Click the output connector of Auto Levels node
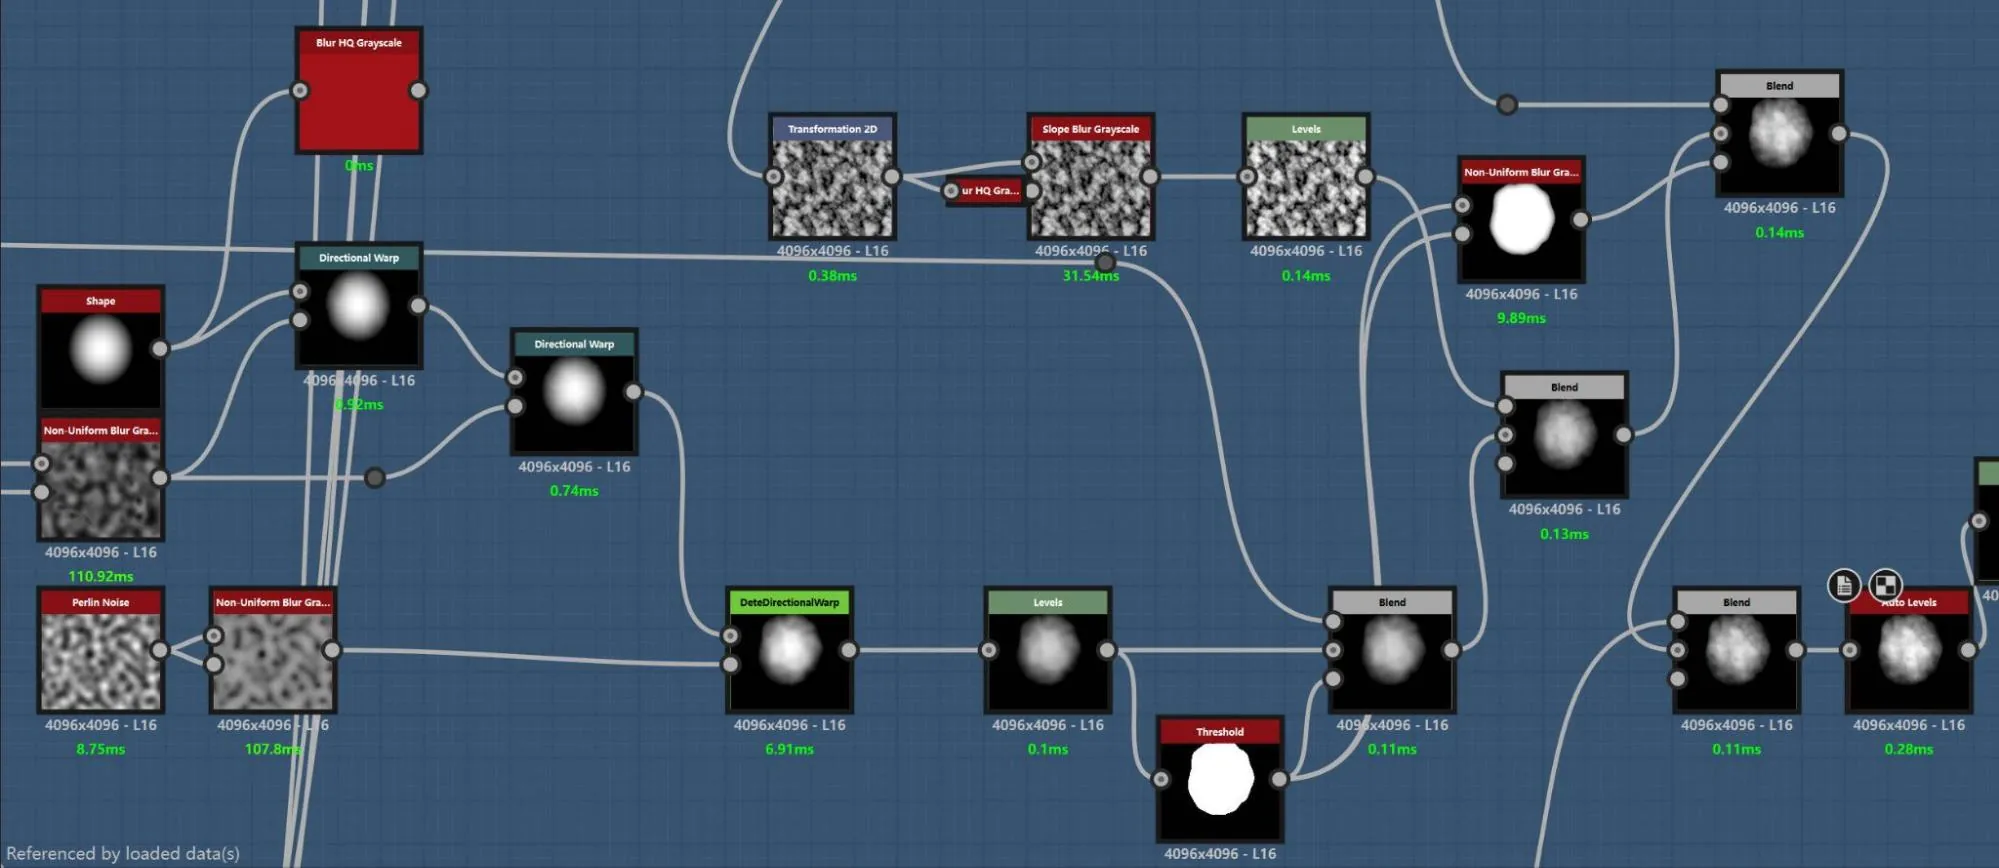This screenshot has width=1999, height=868. pos(1968,650)
